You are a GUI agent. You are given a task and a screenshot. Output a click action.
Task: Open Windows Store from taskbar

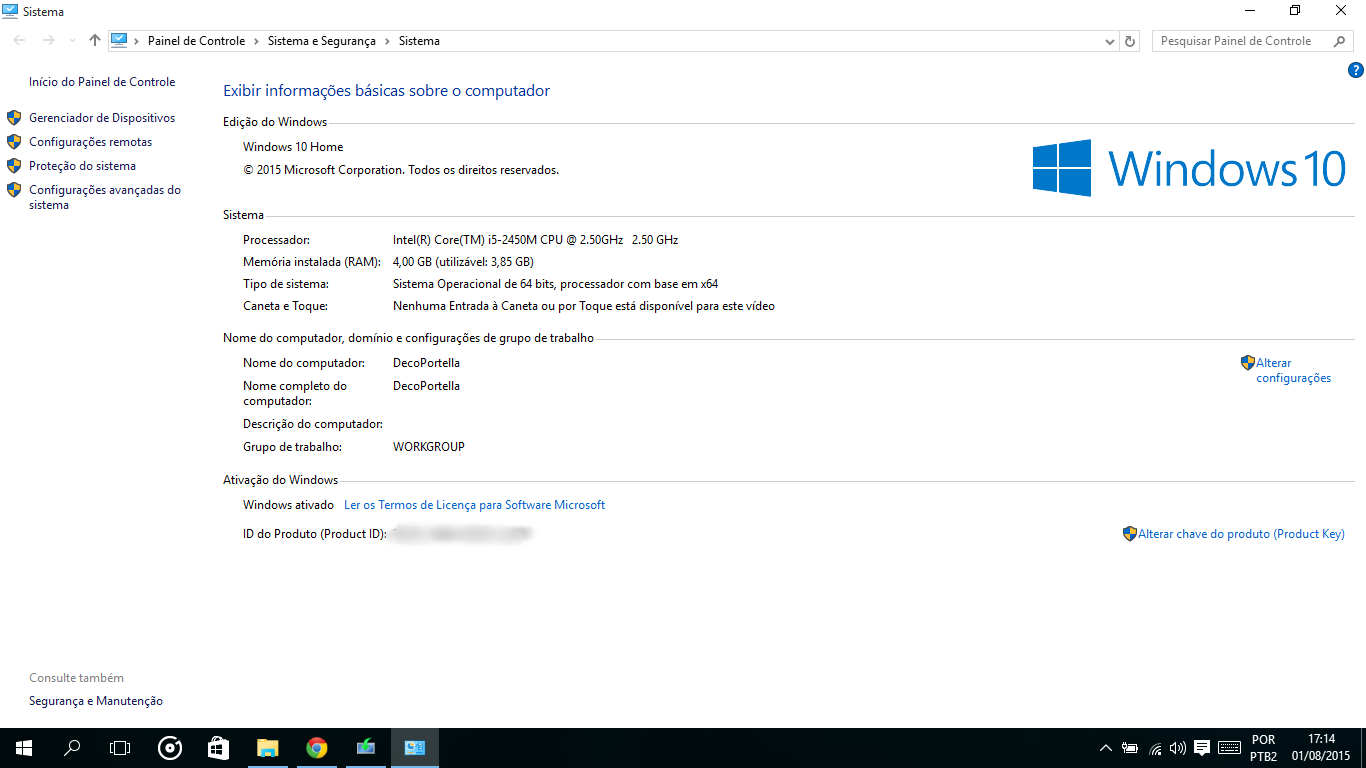pos(218,748)
